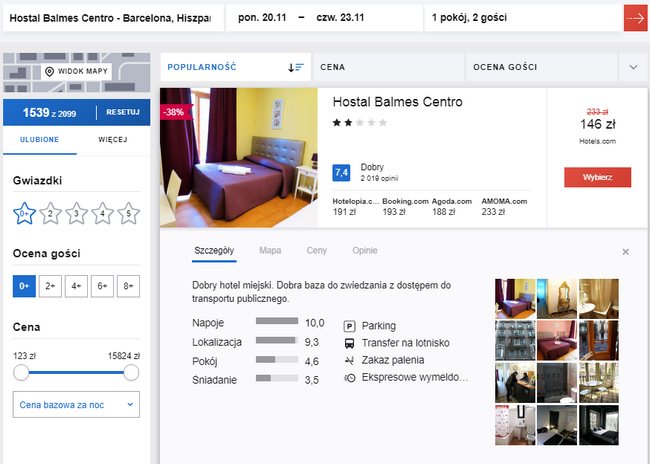Click the popularity sort order icon
650x464 pixels.
coord(295,67)
